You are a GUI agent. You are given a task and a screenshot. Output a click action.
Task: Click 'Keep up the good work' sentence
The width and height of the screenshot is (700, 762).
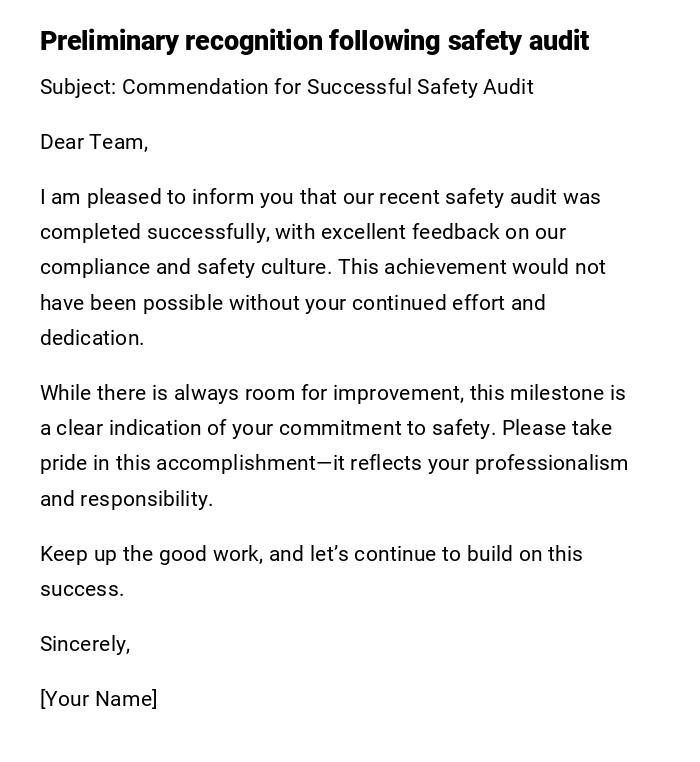click(x=151, y=554)
